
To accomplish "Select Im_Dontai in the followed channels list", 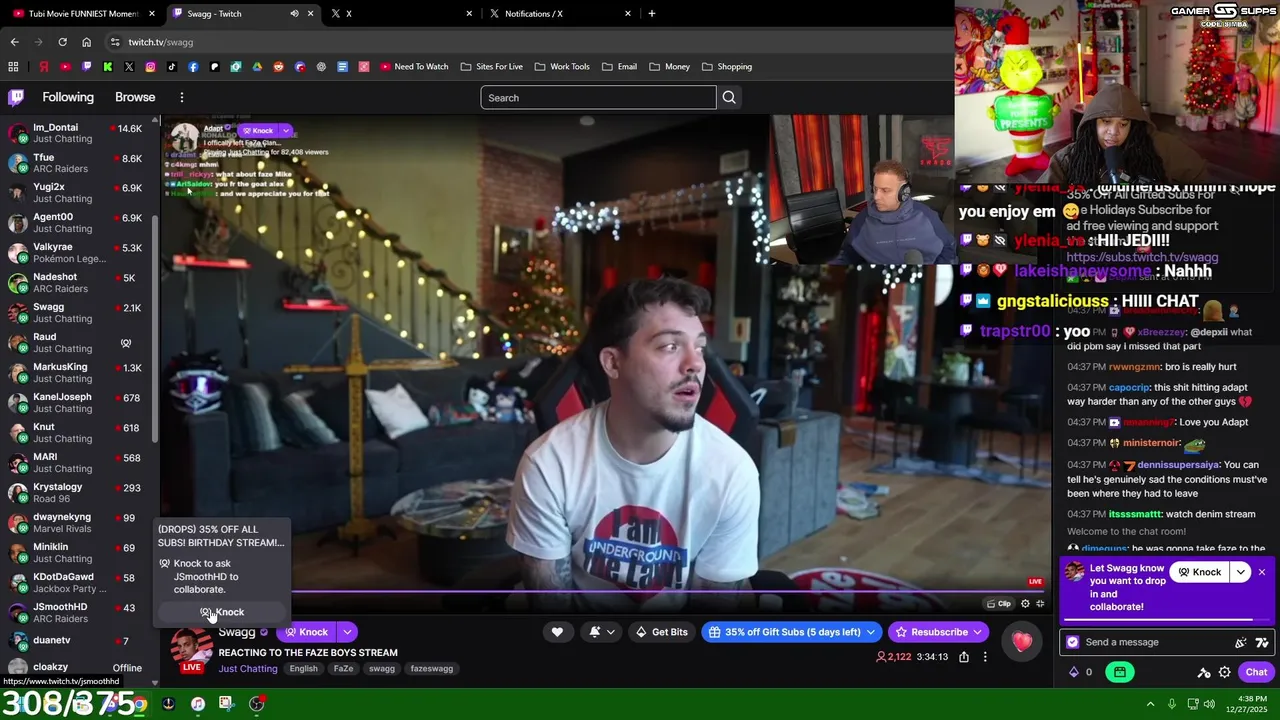I will pyautogui.click(x=77, y=133).
